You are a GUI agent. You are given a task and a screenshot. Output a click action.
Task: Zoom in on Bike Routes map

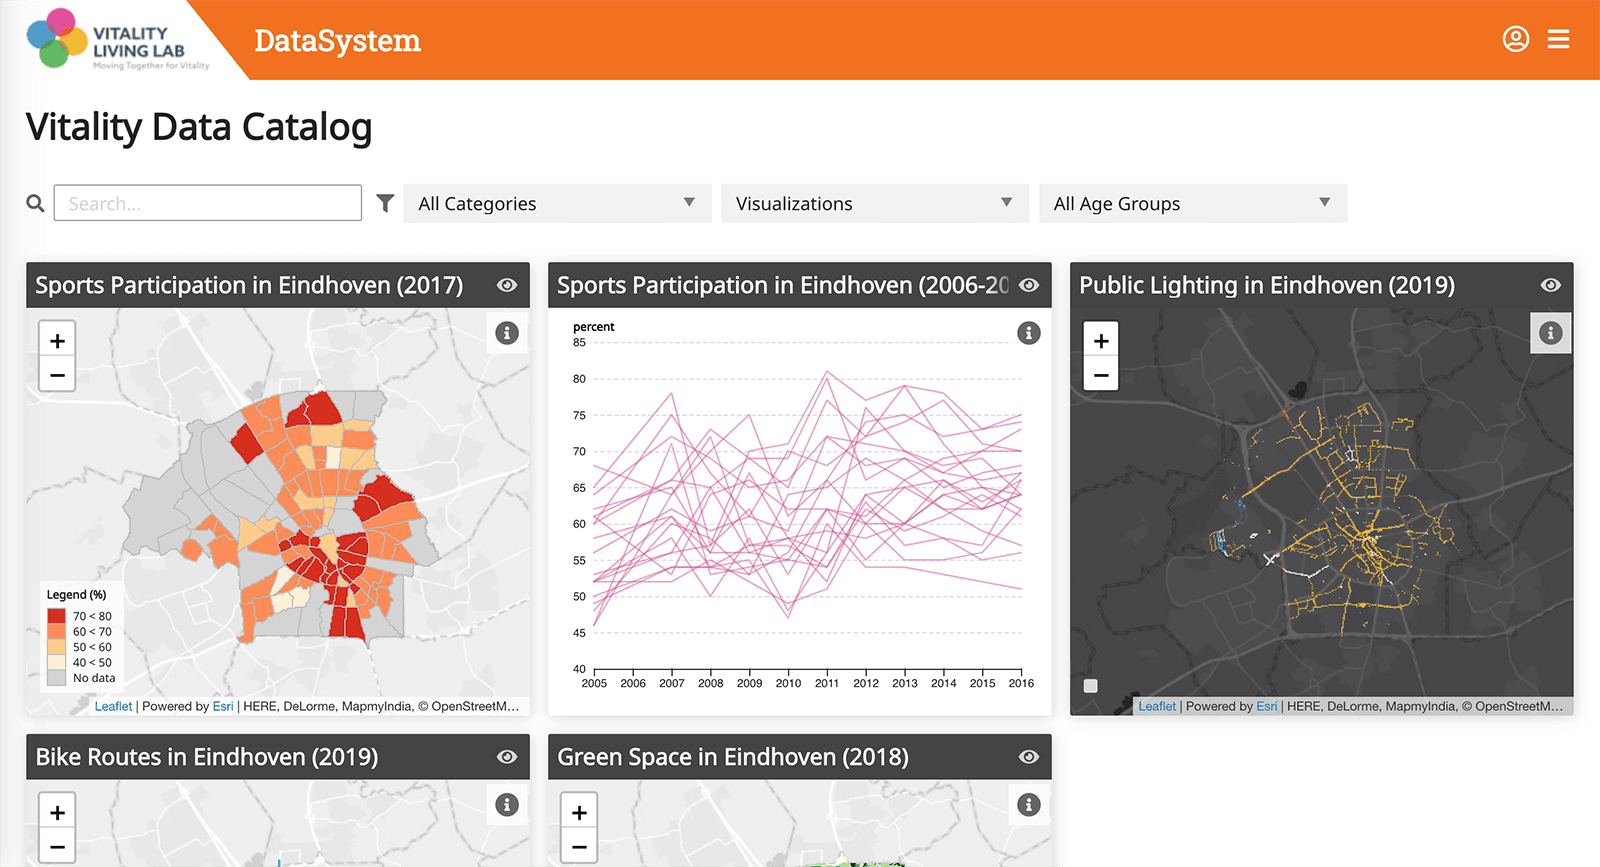click(x=57, y=812)
